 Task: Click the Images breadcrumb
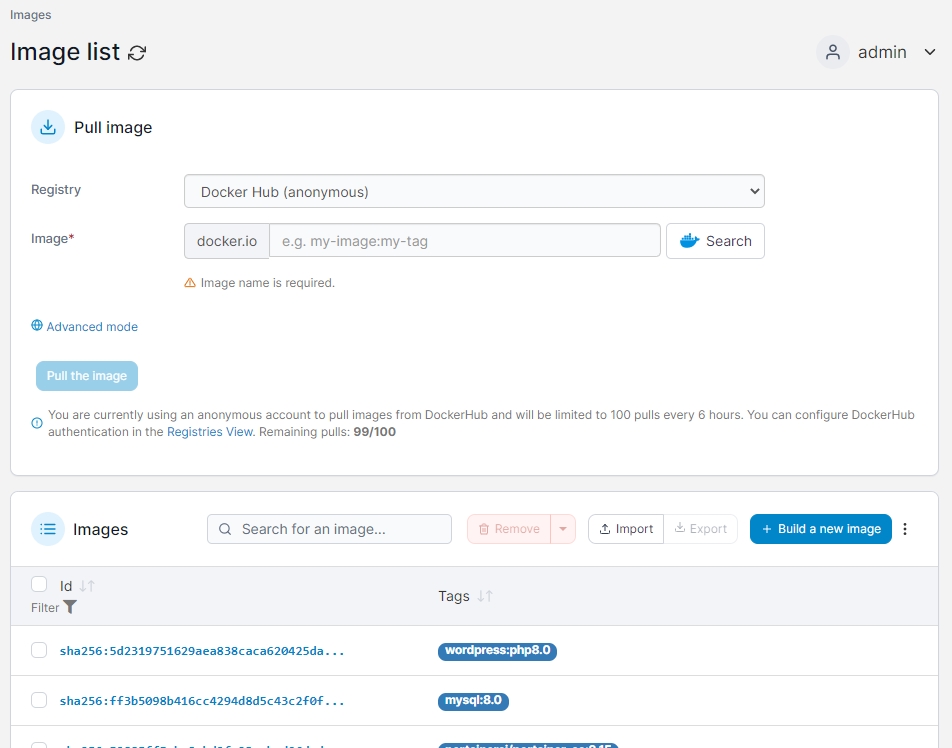(31, 15)
